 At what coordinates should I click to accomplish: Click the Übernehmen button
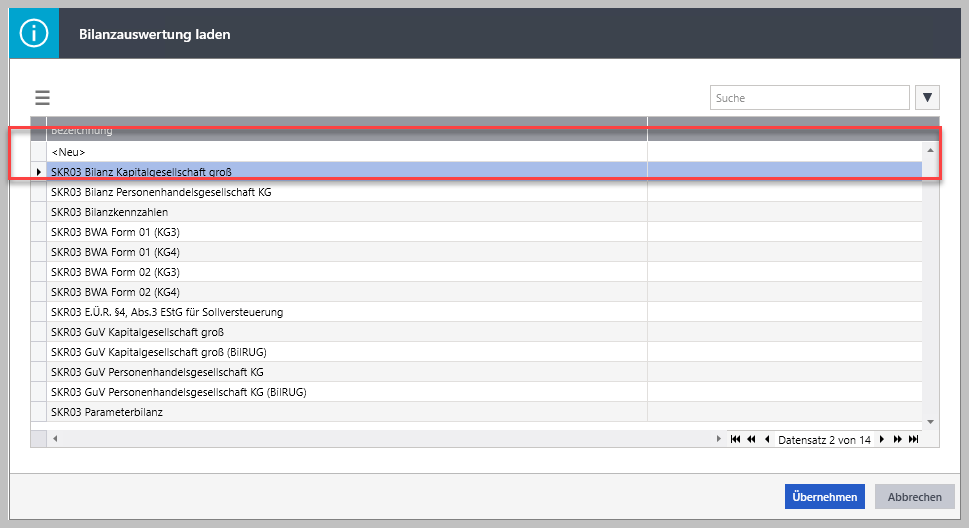pos(824,497)
